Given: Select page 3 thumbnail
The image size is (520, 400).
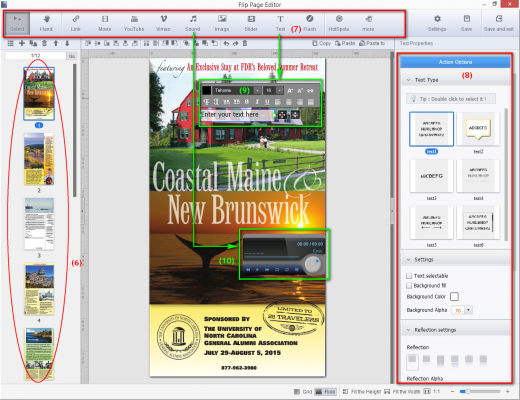Looking at the screenshot, I should (x=39, y=224).
